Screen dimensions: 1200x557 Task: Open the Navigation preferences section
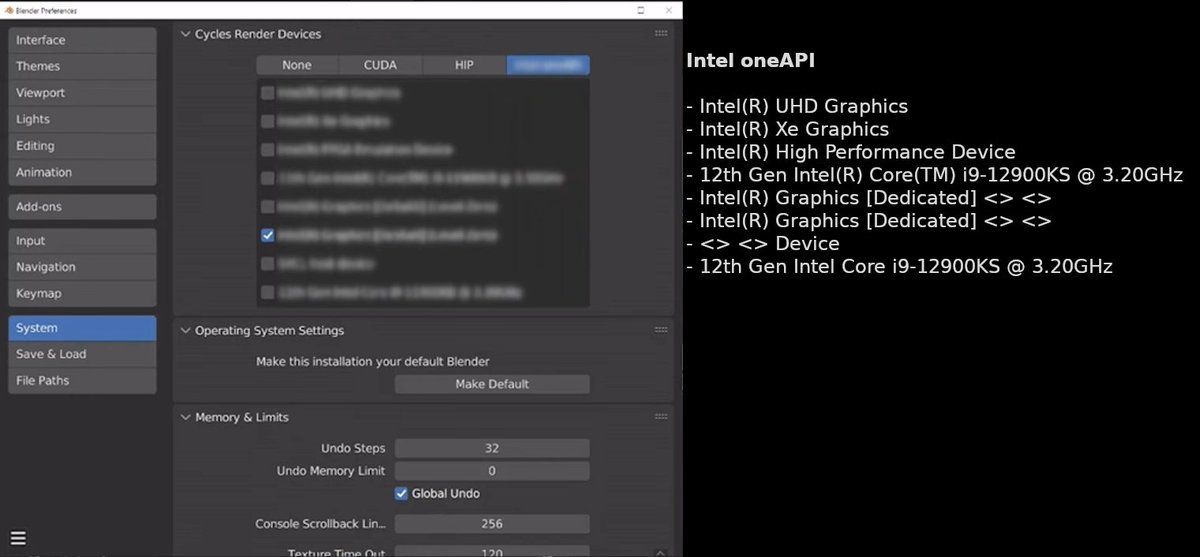82,267
